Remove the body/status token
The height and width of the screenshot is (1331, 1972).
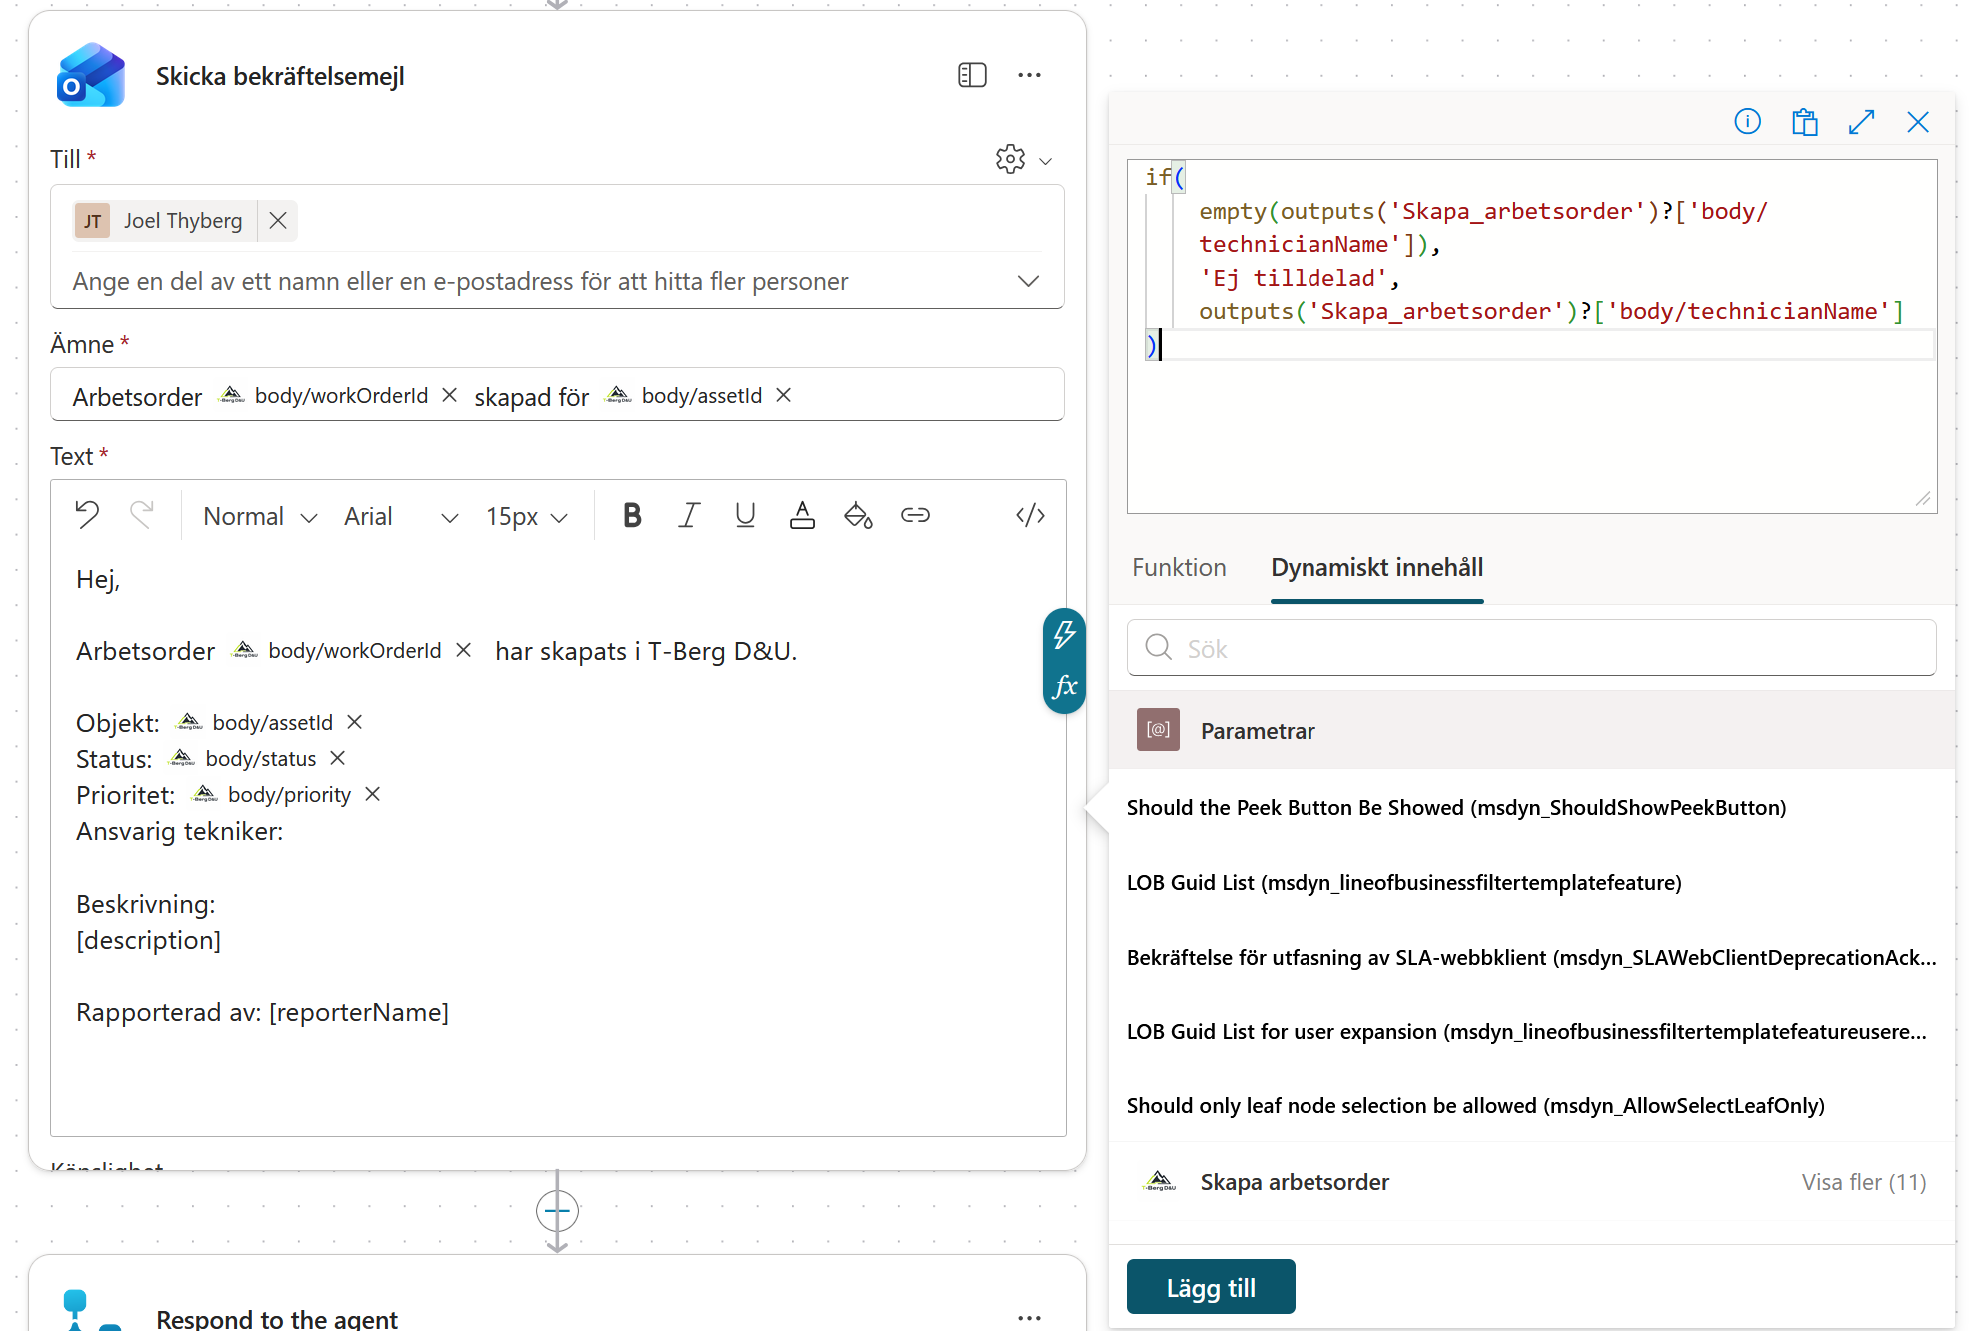pyautogui.click(x=338, y=758)
